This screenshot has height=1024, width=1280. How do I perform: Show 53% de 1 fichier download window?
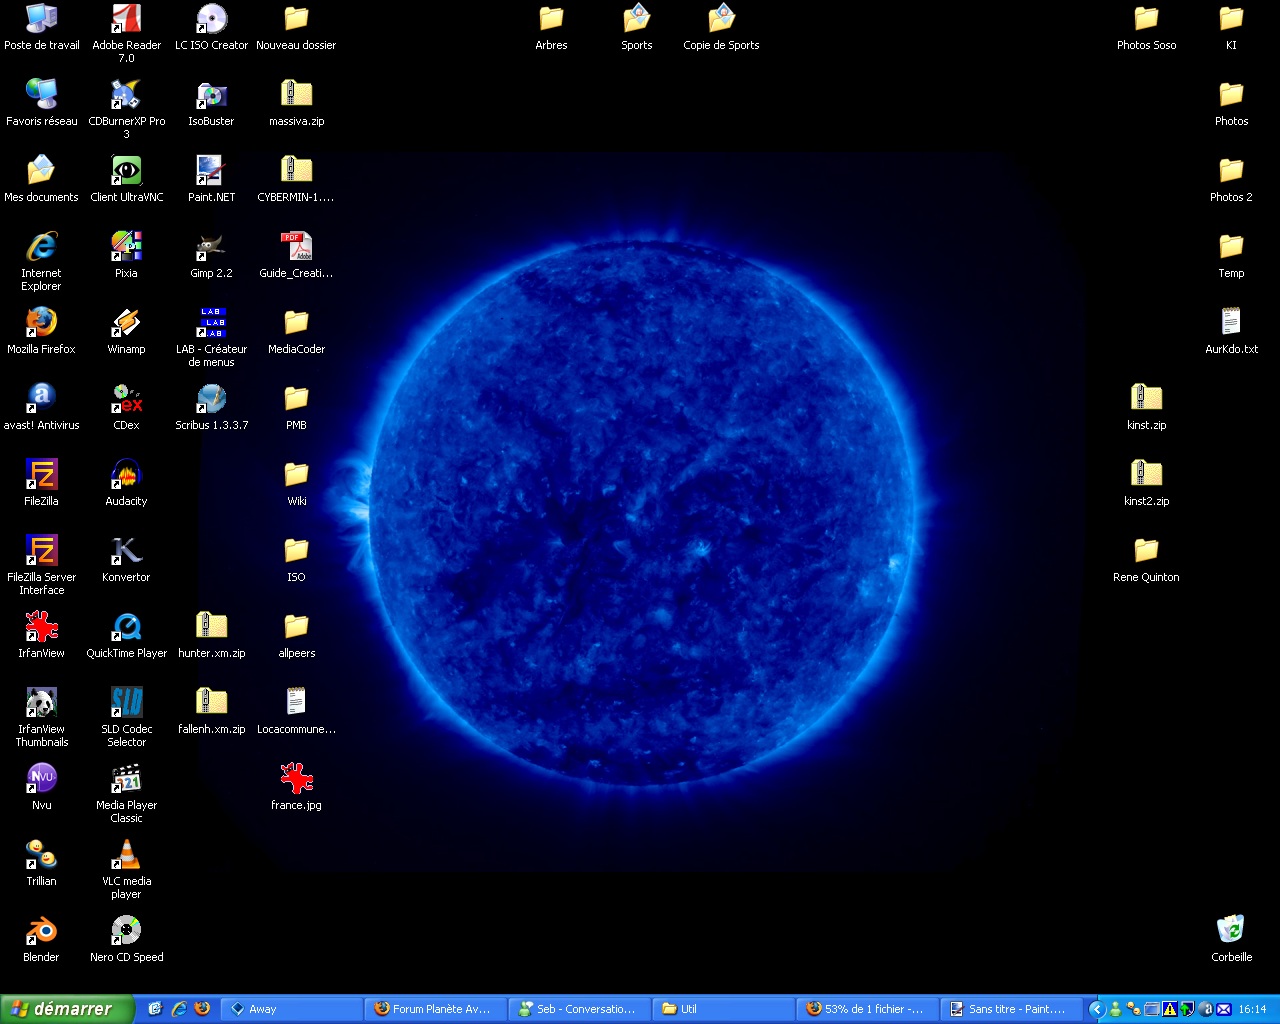pos(868,1009)
